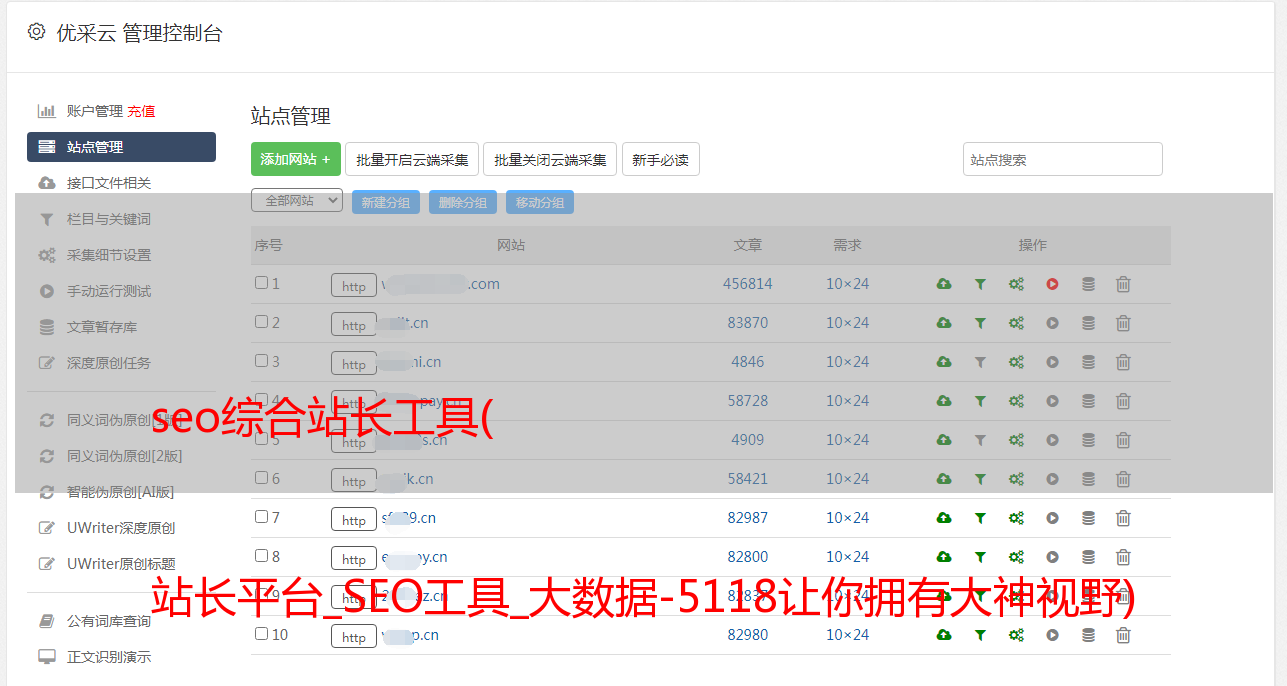Click the http button in row 1

click(354, 286)
